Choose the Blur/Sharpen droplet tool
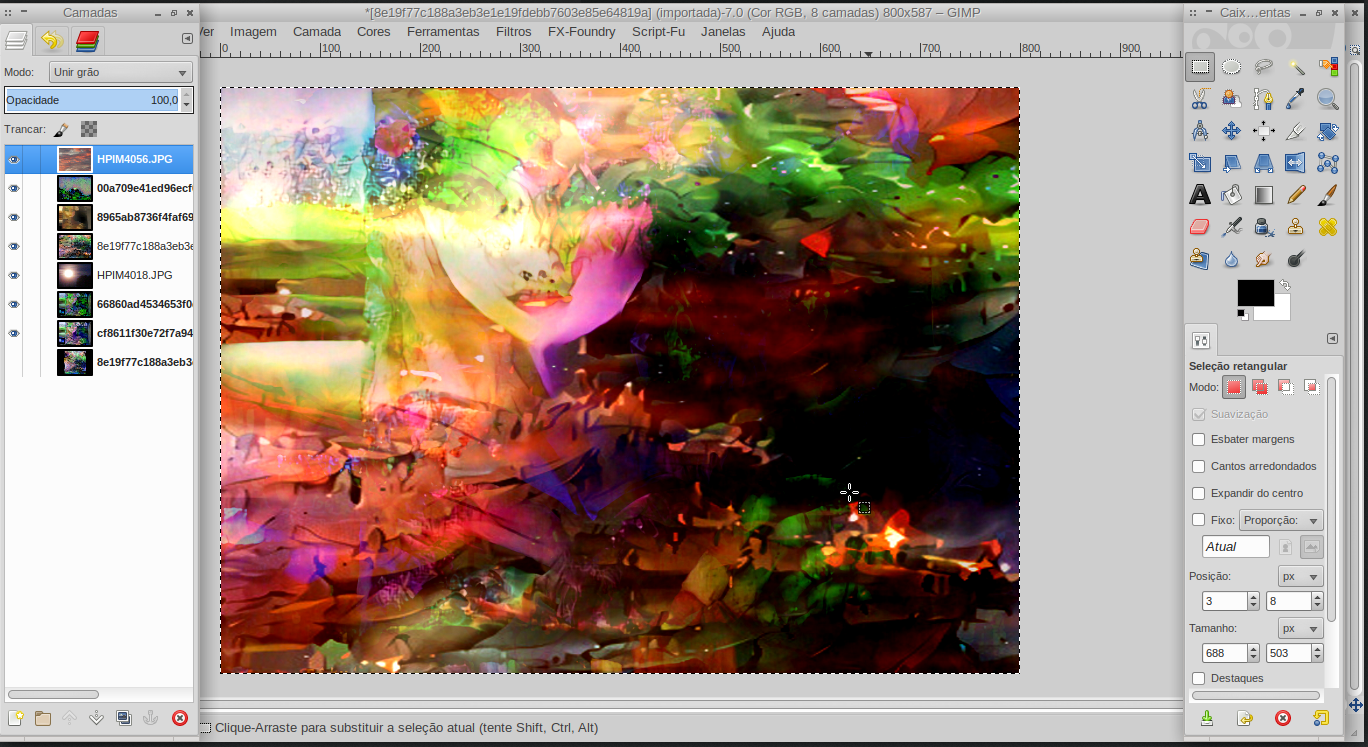 click(x=1232, y=259)
